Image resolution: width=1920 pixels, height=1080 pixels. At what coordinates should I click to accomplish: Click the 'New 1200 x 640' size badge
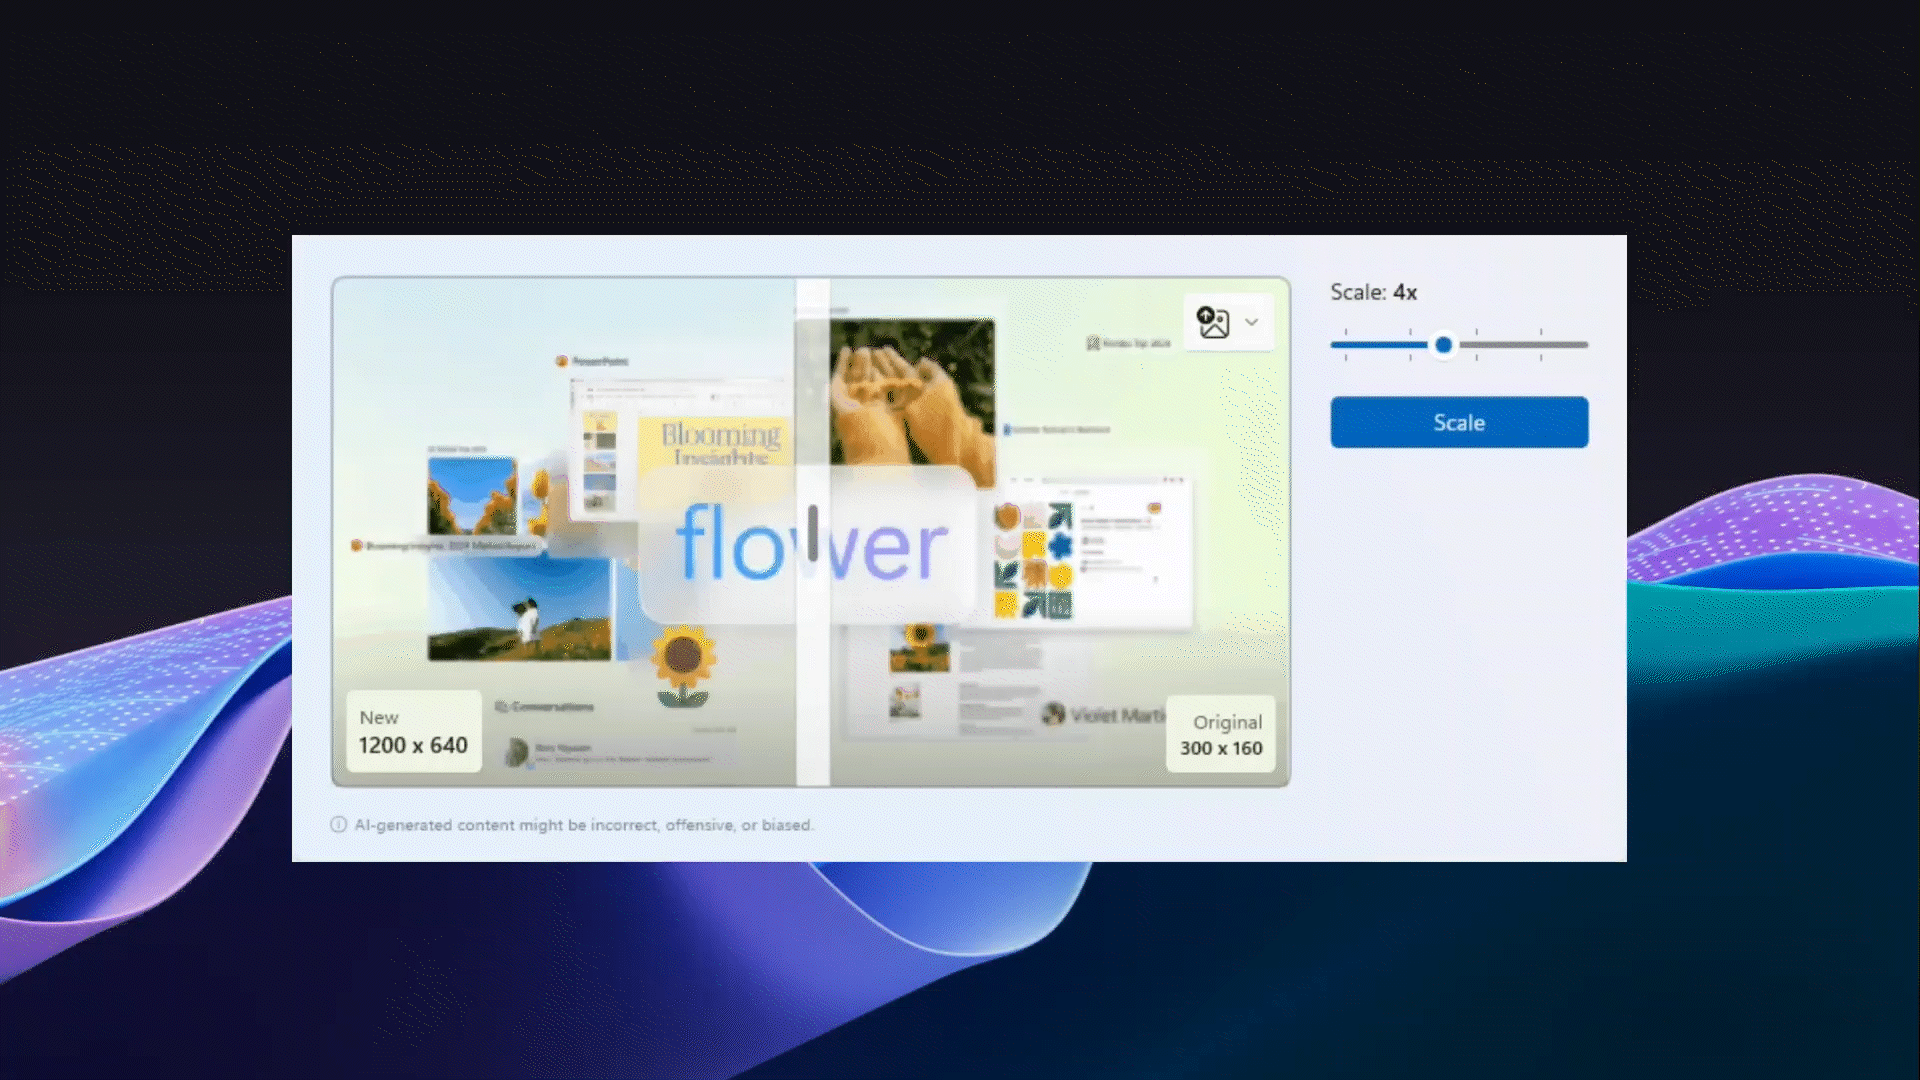pyautogui.click(x=413, y=731)
